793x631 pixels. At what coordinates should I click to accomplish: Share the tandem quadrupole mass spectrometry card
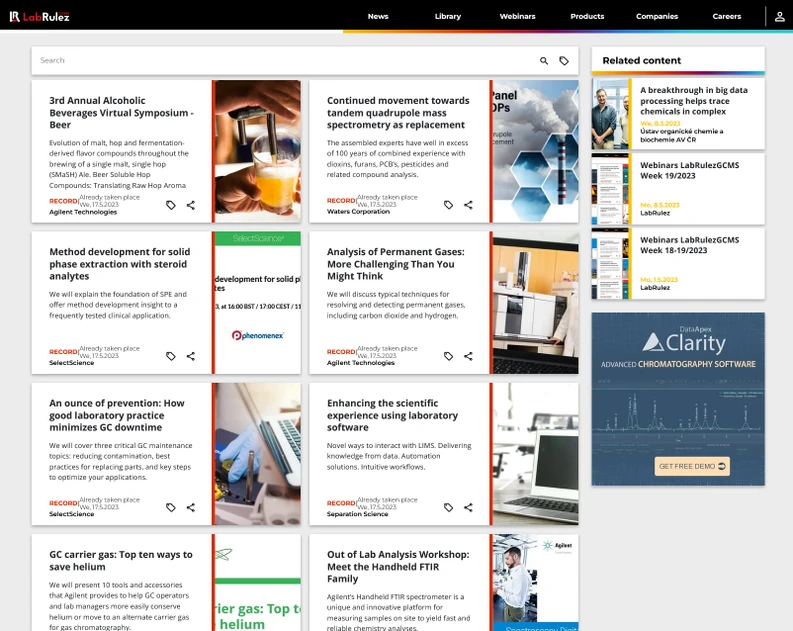click(468, 205)
